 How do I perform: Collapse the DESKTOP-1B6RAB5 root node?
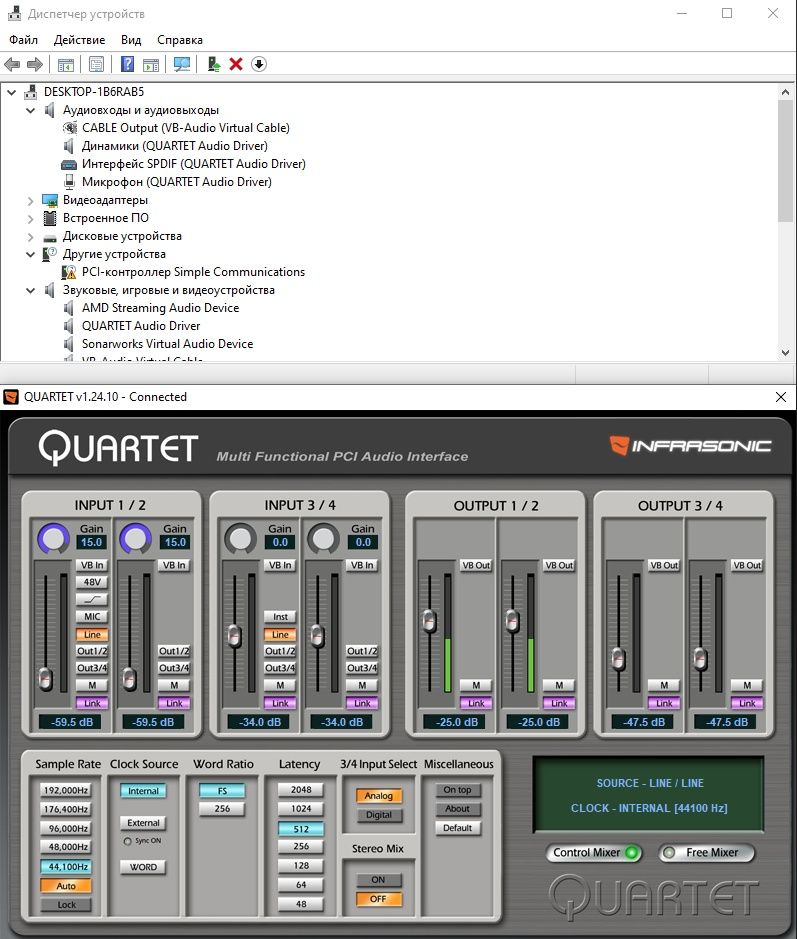(11, 92)
